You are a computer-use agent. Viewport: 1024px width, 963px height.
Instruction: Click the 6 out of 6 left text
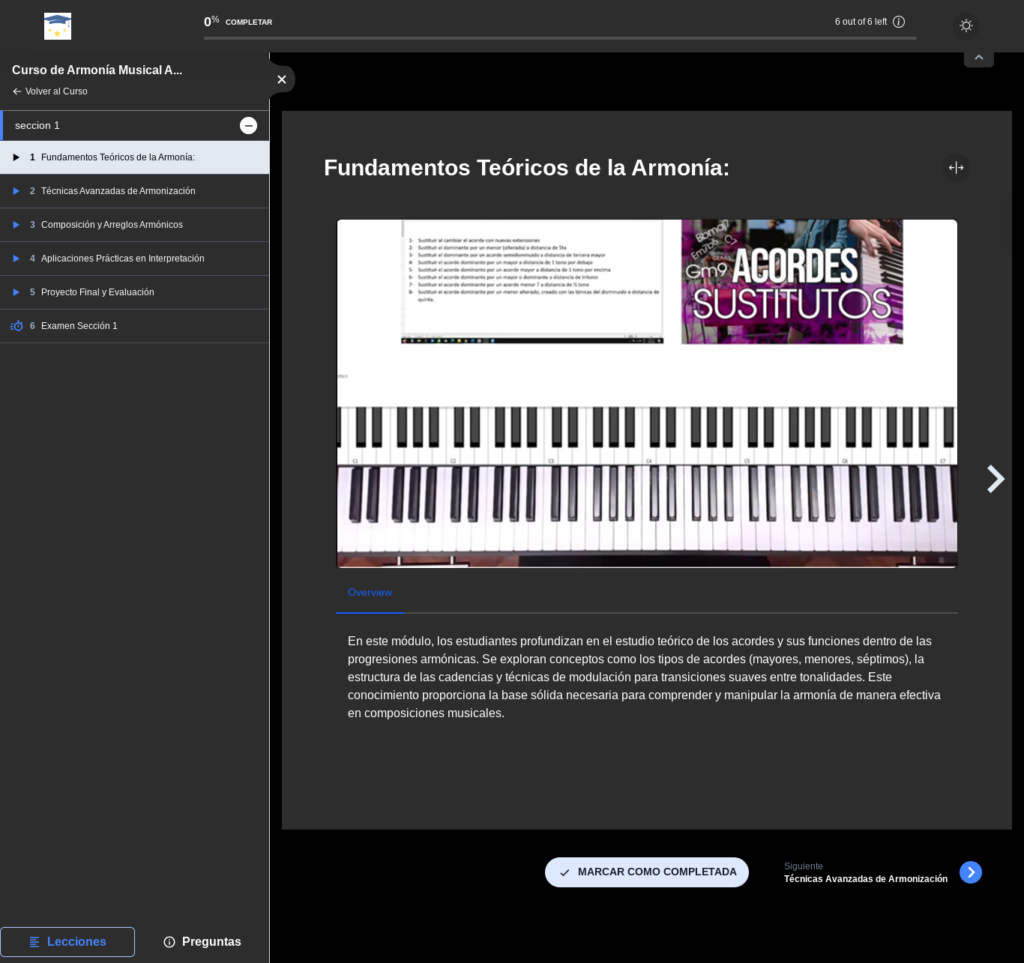[861, 22]
